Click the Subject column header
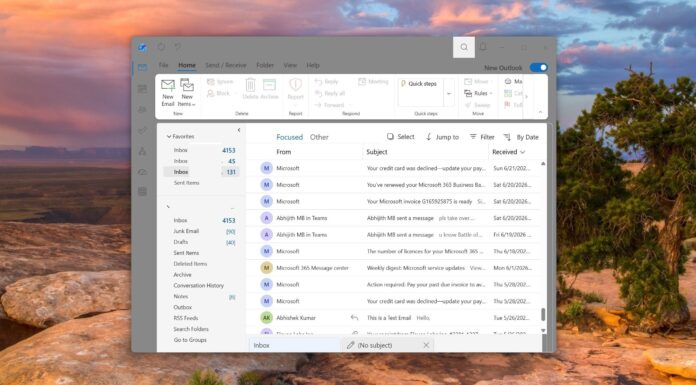 [x=377, y=152]
